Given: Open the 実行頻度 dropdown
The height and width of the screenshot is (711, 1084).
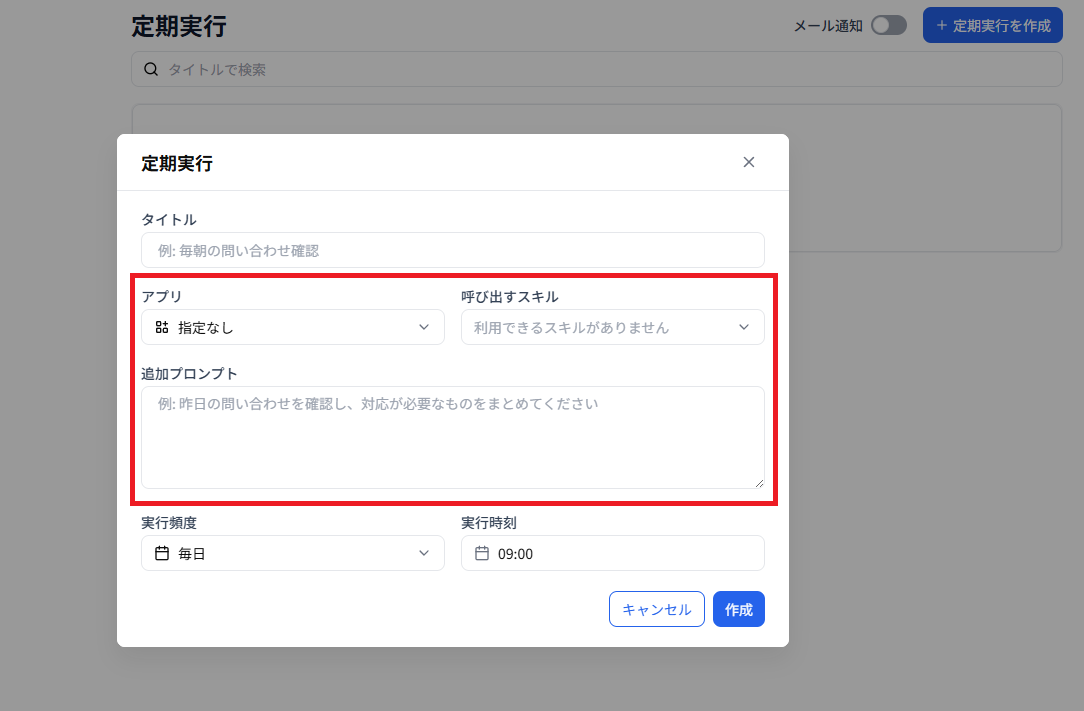Looking at the screenshot, I should click(292, 553).
